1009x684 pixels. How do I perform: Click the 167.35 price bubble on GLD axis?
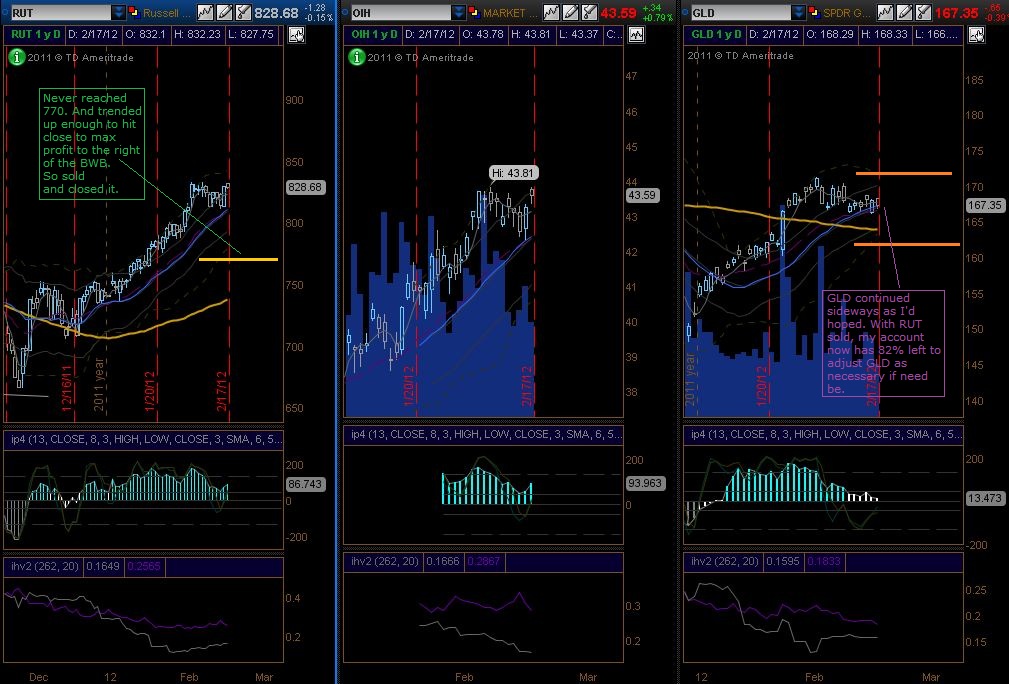click(x=985, y=205)
